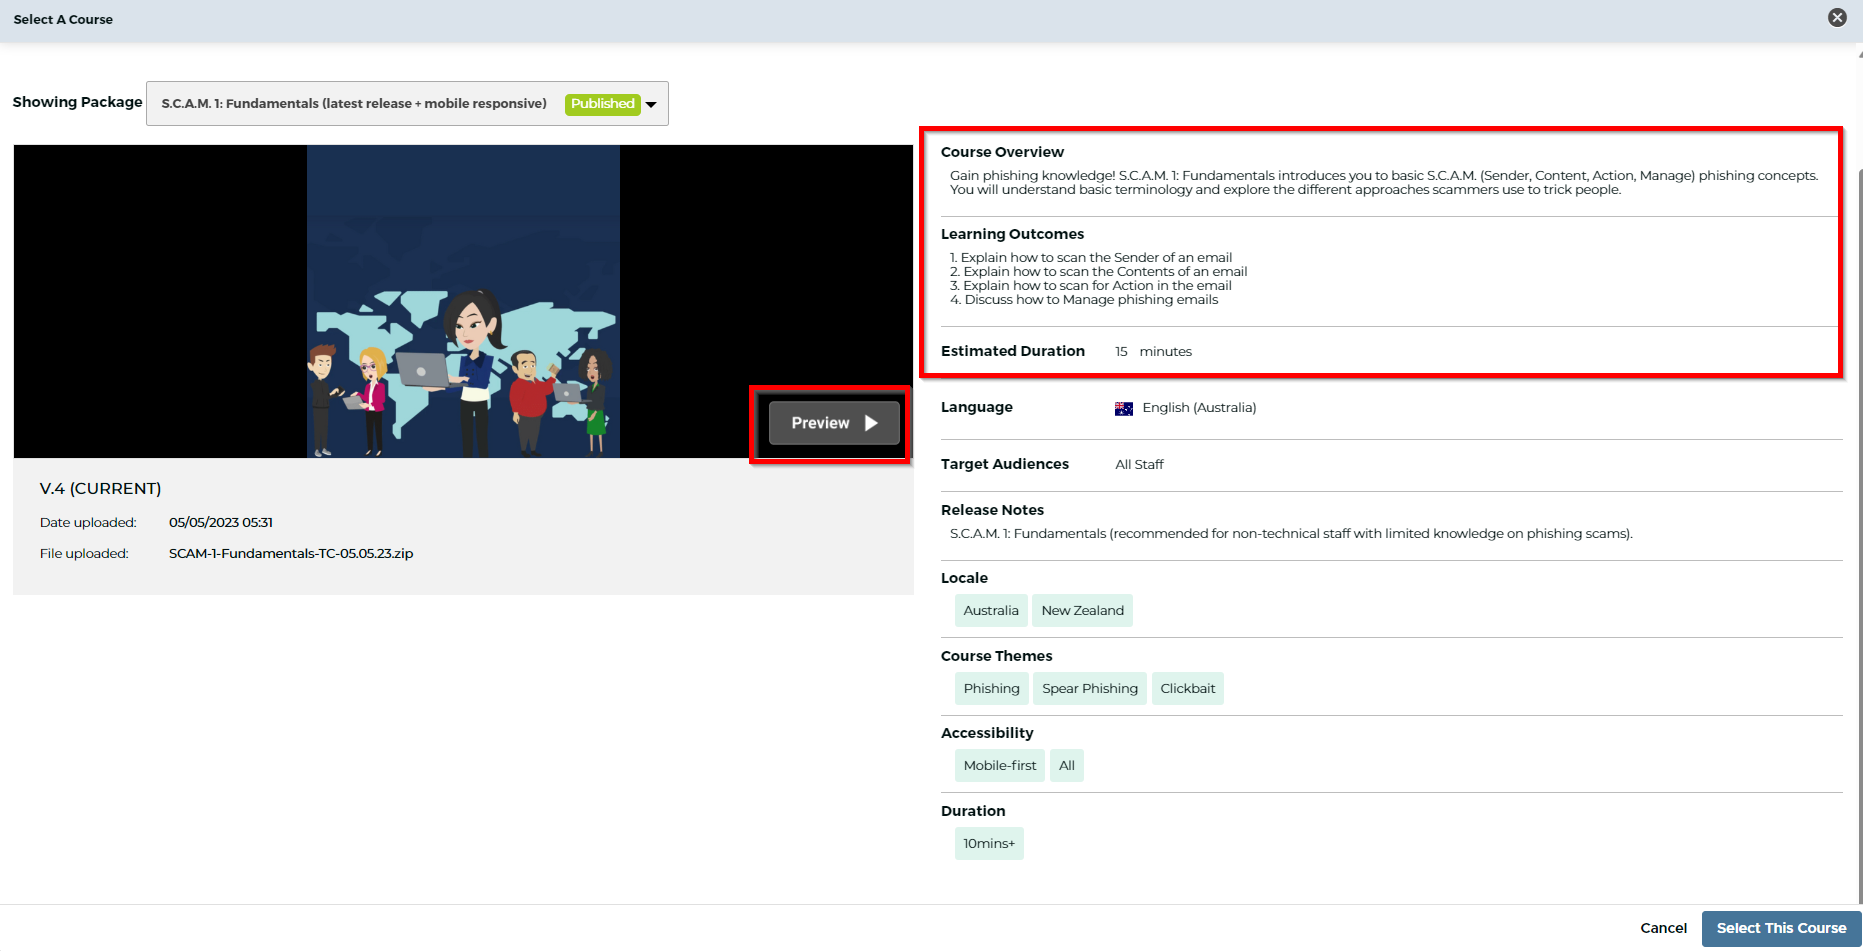The width and height of the screenshot is (1863, 951).
Task: Click the English (Australia) language text
Action: coord(1199,408)
